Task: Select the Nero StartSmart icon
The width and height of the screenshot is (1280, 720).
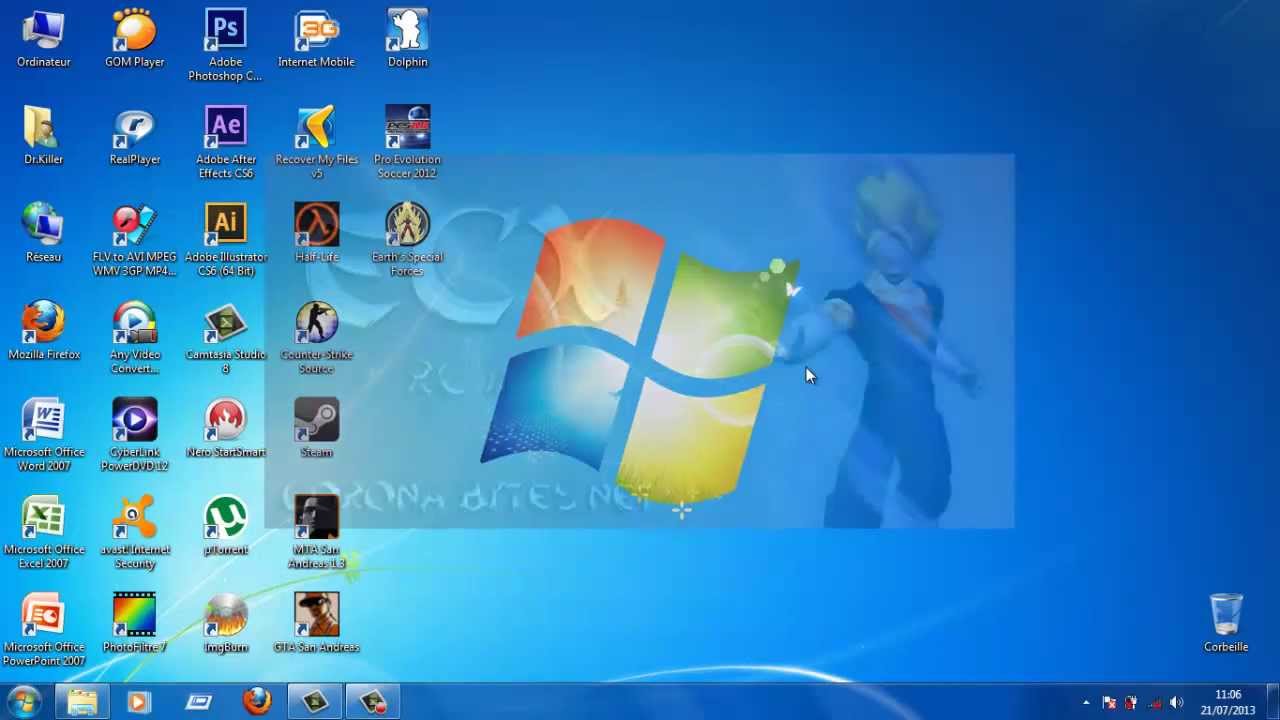Action: point(225,429)
